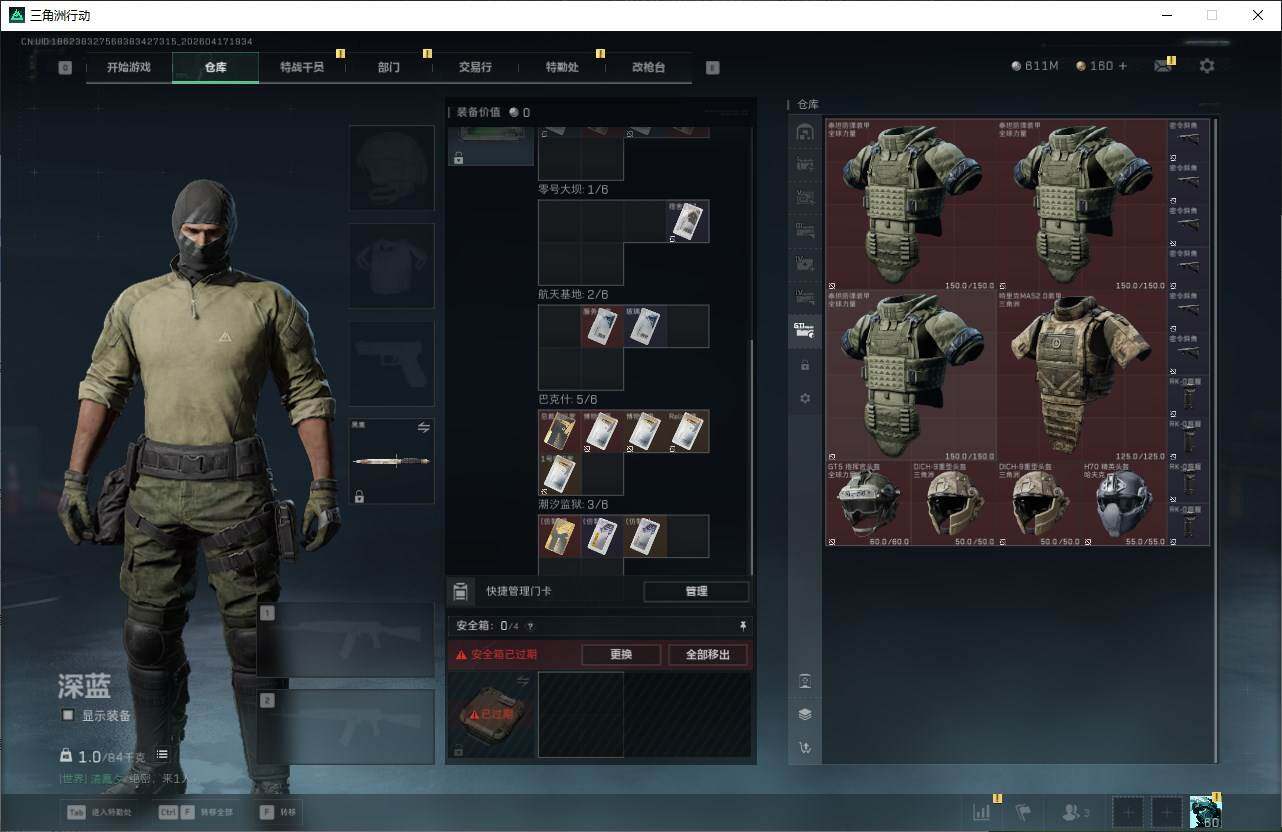
Task: Click the Ctrl F 转移全部 shortcut hint
Action: [x=195, y=812]
